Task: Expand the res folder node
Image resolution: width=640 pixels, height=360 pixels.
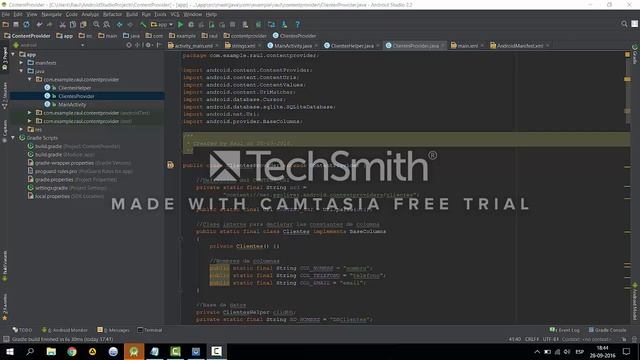Action: tap(21, 129)
